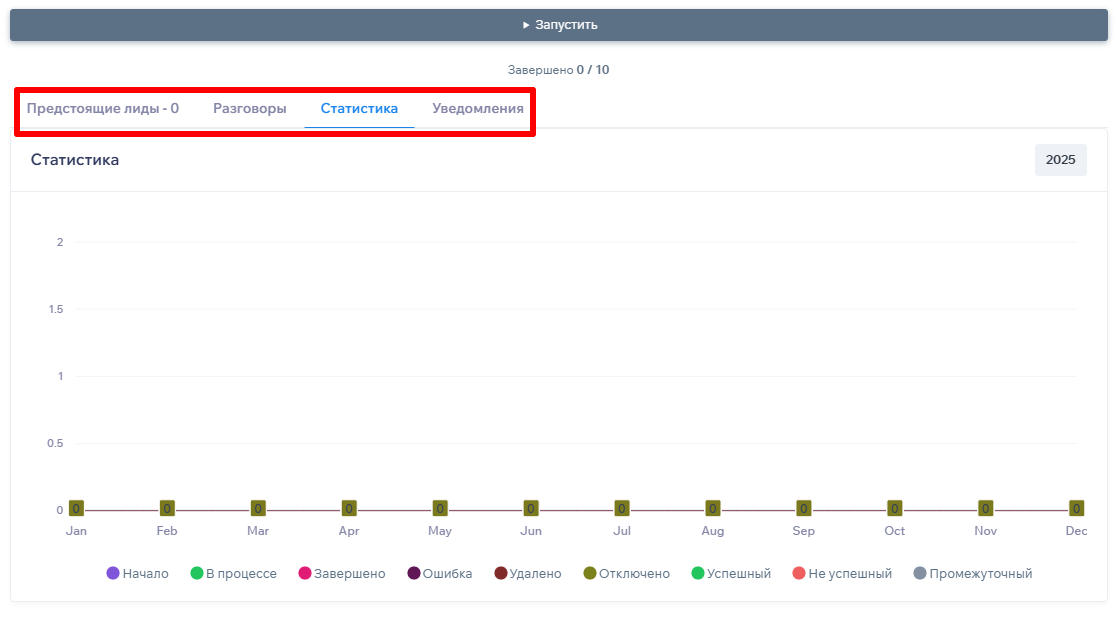This screenshot has width=1116, height=627.
Task: Toggle the Начало legend series
Action: (137, 574)
